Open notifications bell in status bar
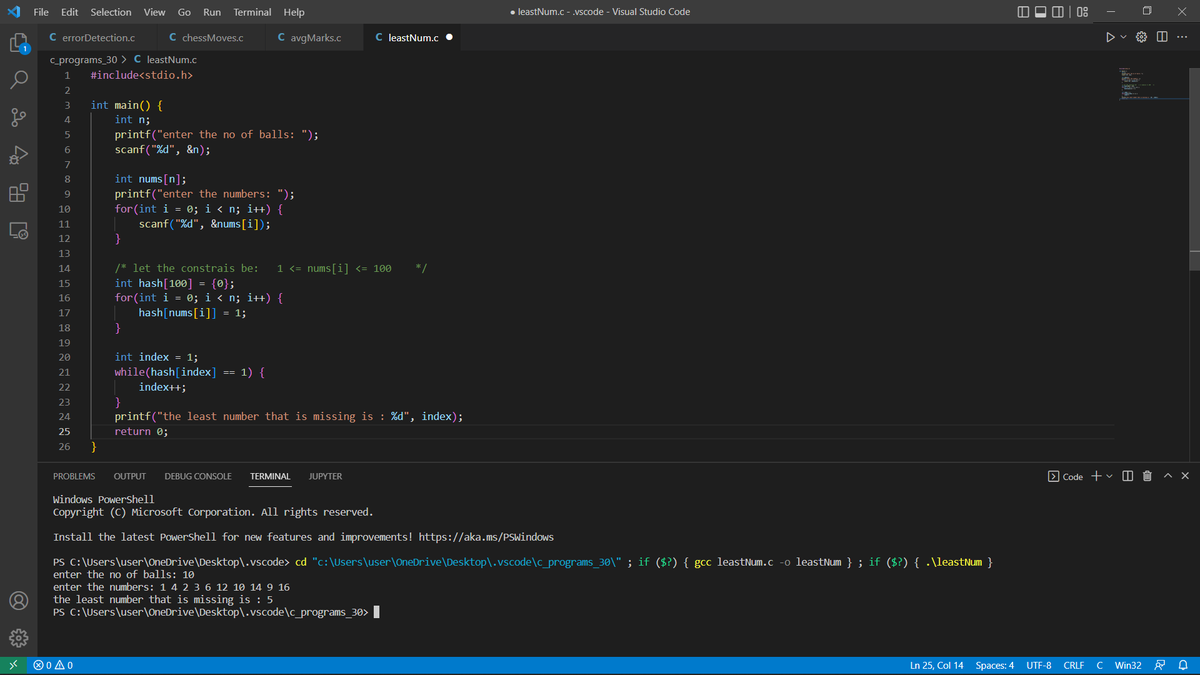 (1181, 665)
